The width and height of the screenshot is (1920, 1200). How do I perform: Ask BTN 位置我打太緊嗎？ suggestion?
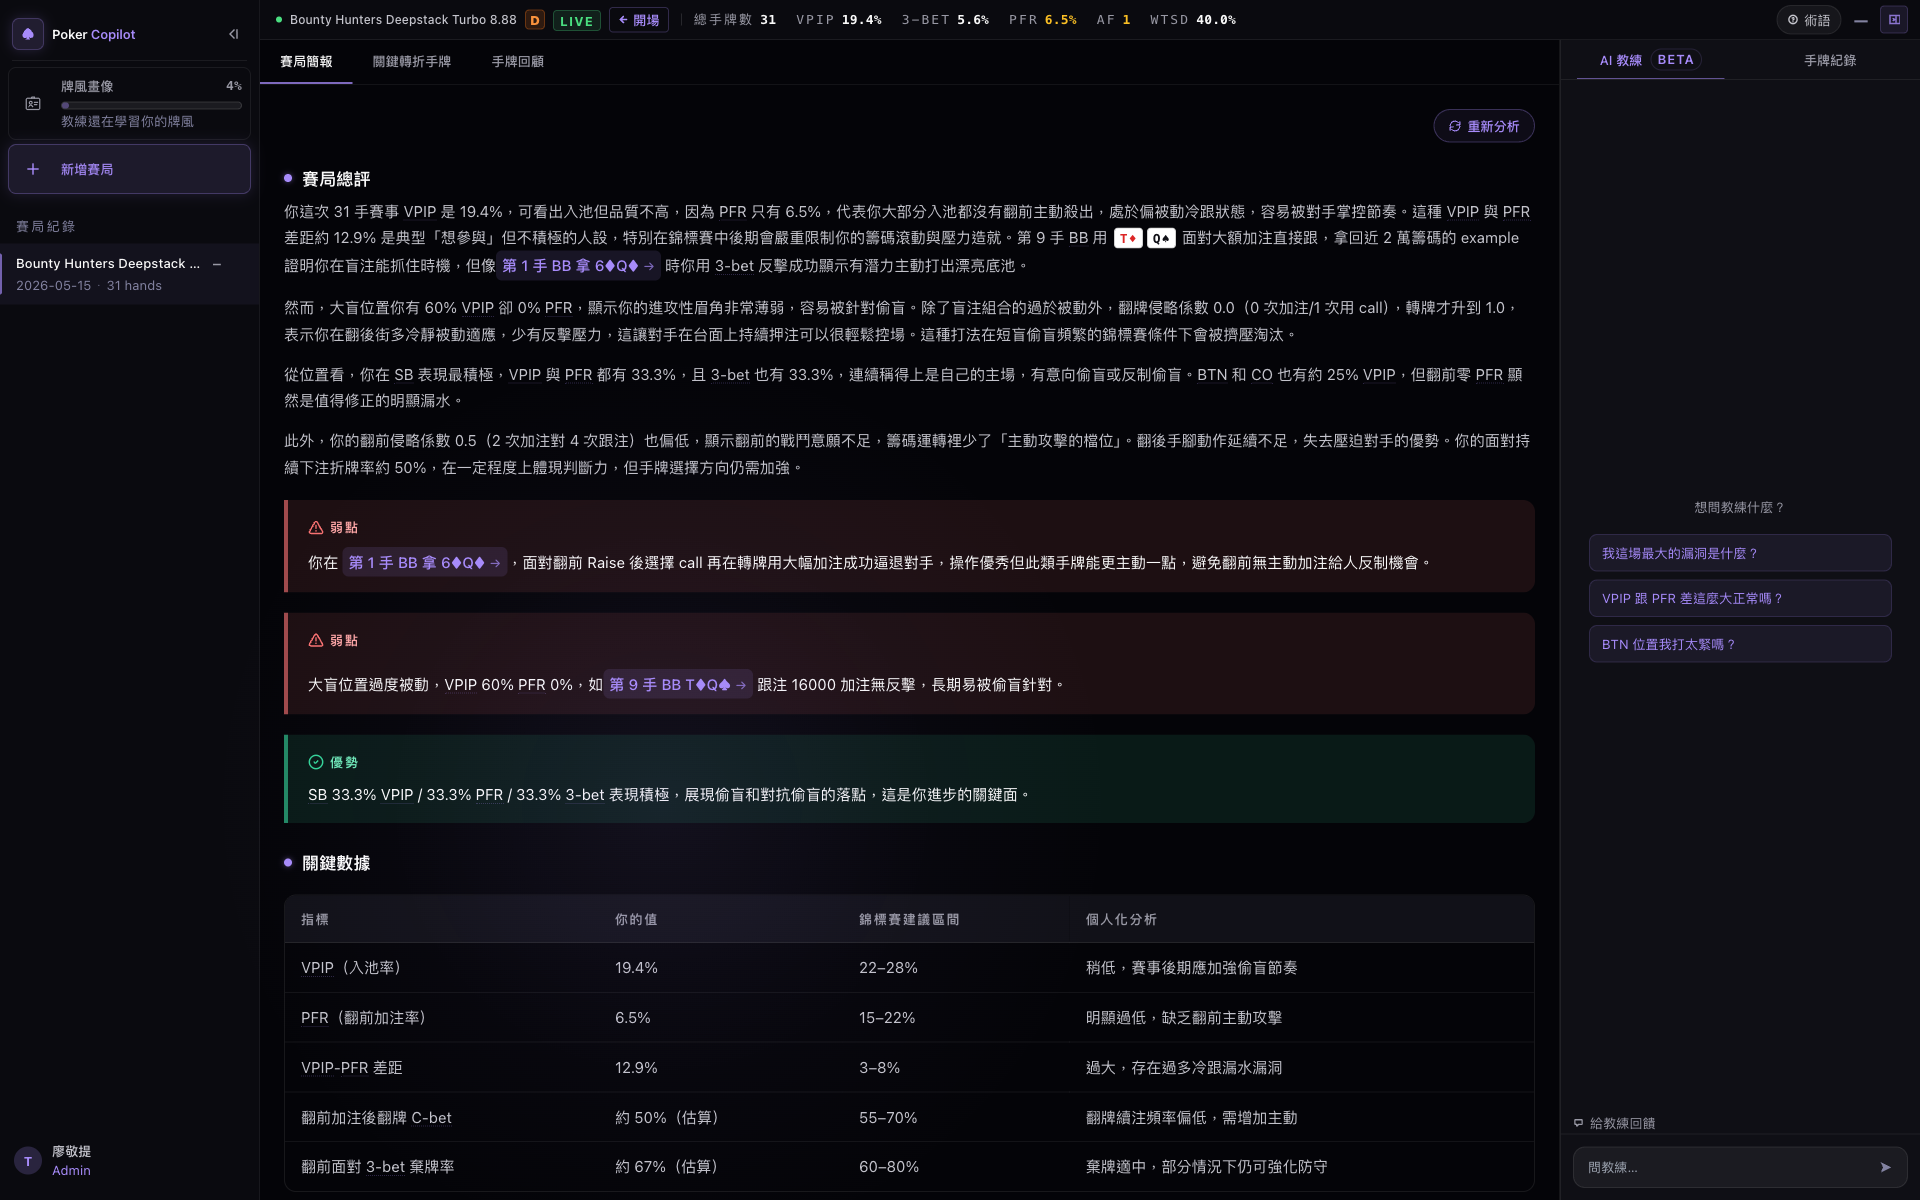(x=1740, y=644)
